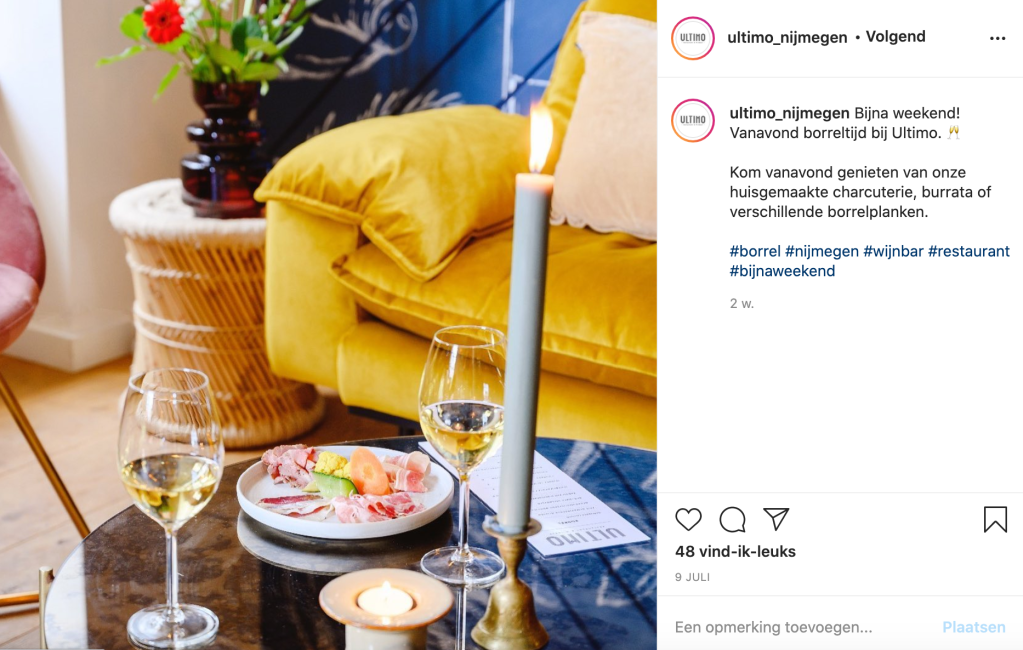Click the post photo with candle and wine
Image resolution: width=1023 pixels, height=650 pixels.
[x=328, y=325]
